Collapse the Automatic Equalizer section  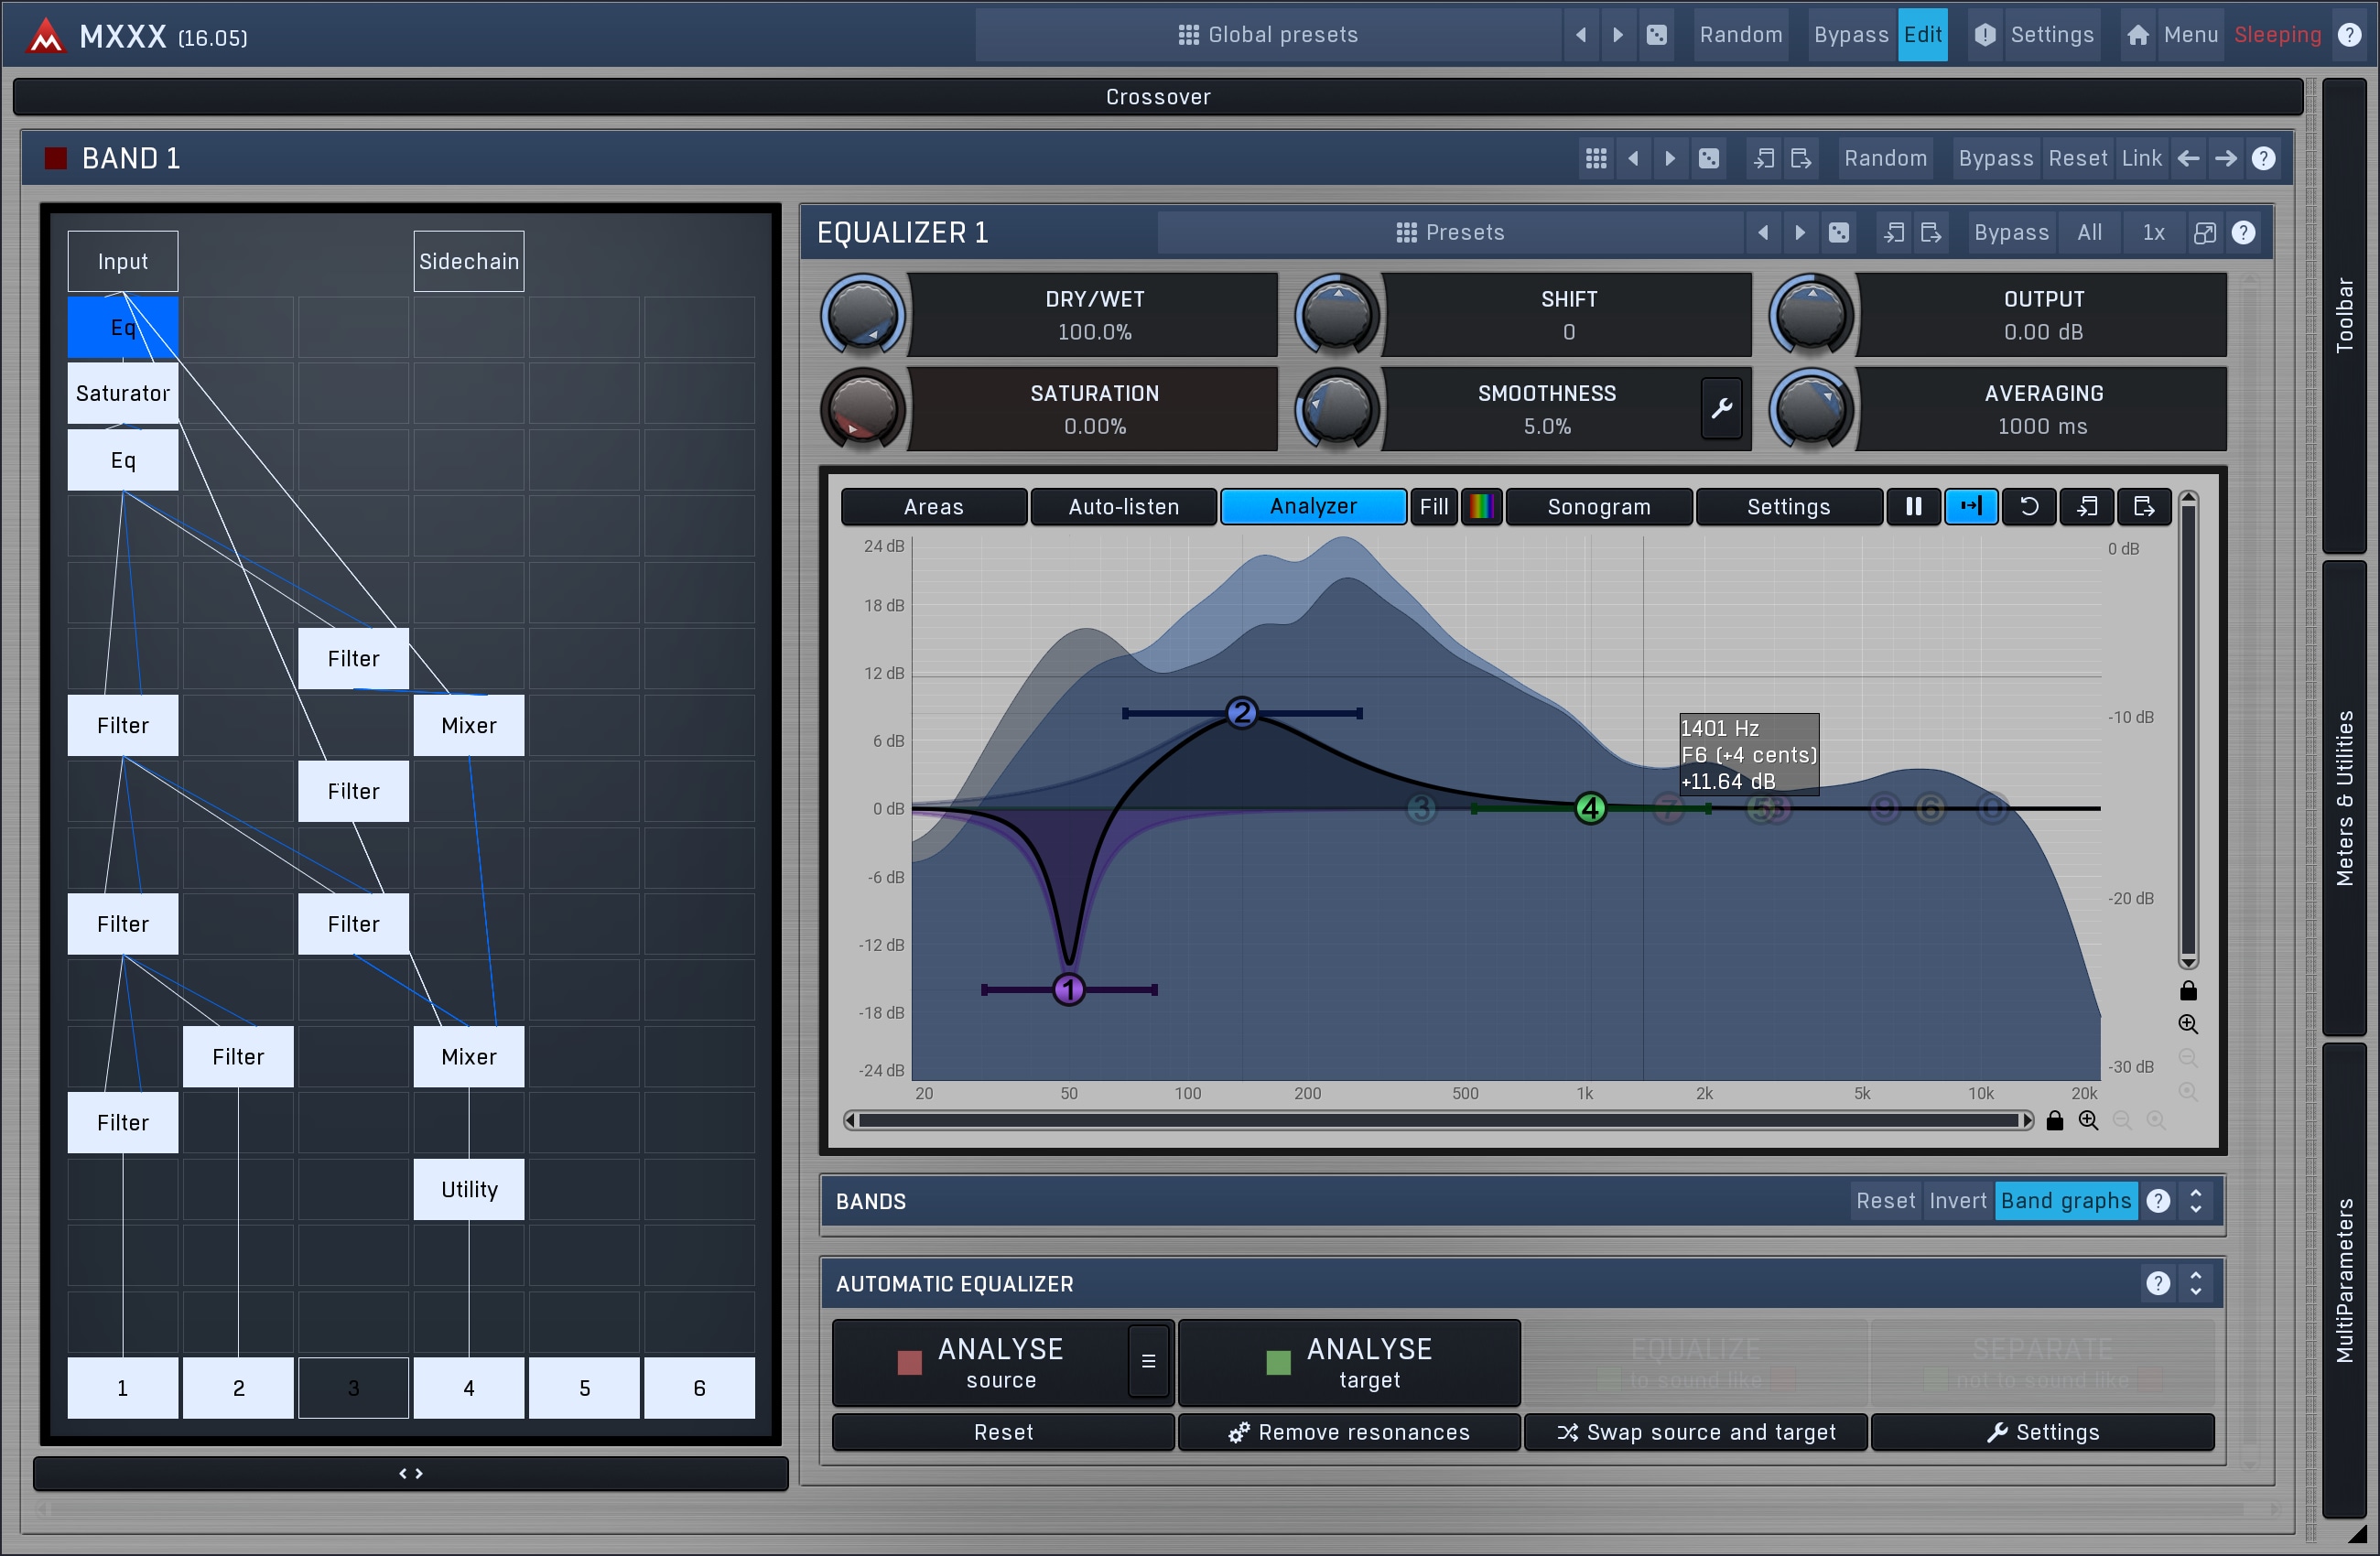2195,1283
